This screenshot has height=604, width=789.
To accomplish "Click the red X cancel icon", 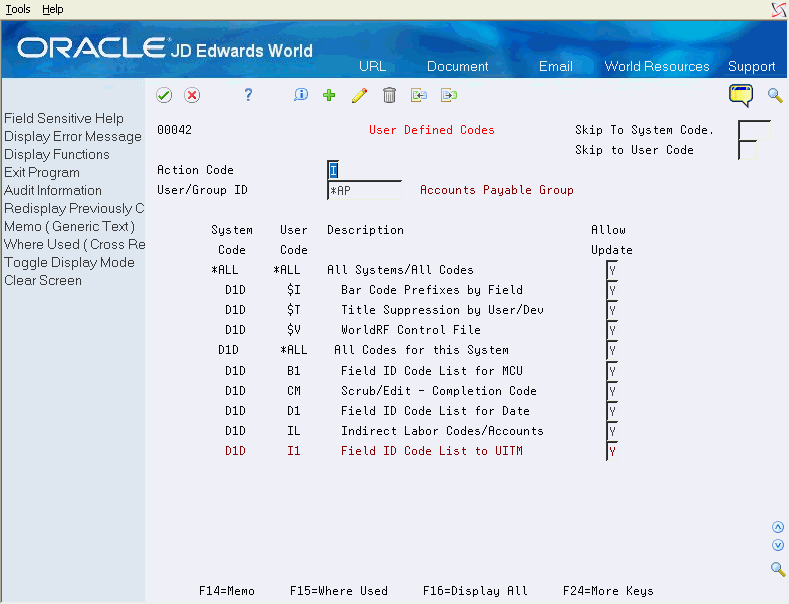I will pyautogui.click(x=192, y=95).
